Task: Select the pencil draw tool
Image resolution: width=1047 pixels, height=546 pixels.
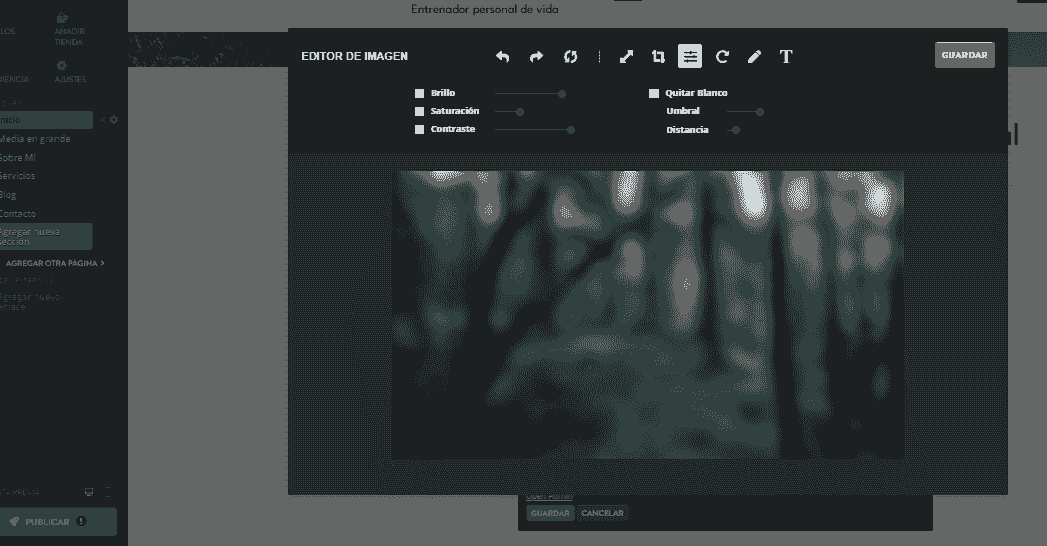Action: point(754,57)
